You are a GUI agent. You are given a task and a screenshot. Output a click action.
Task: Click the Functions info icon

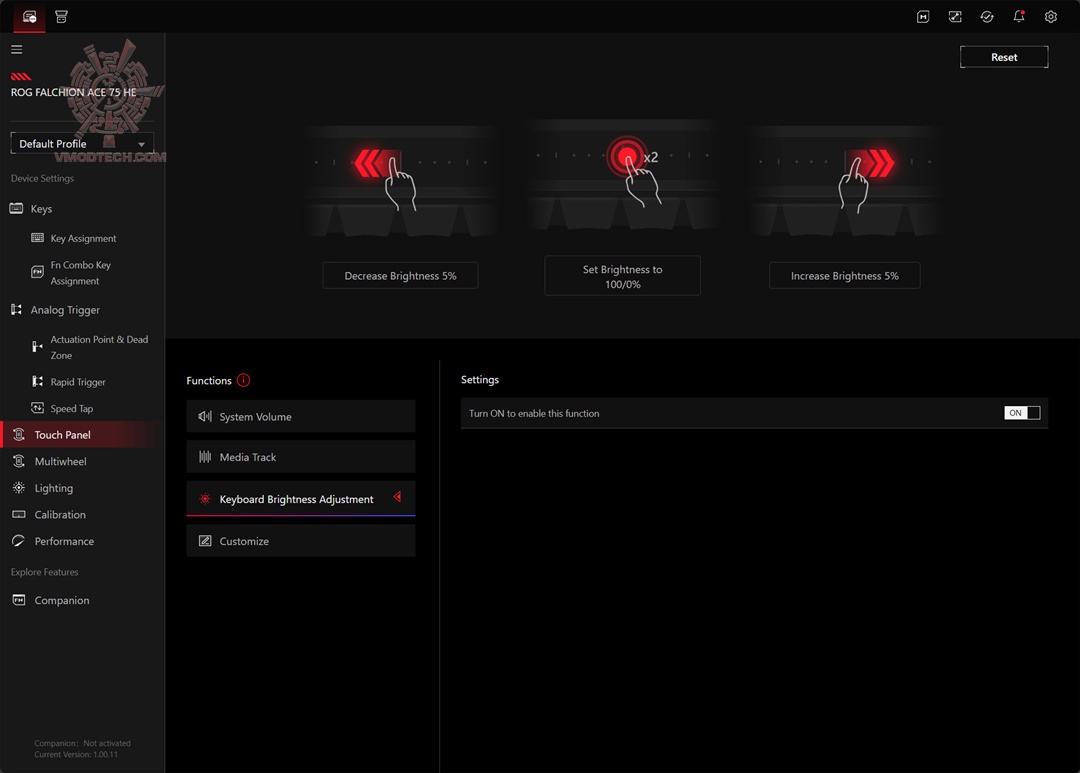243,380
